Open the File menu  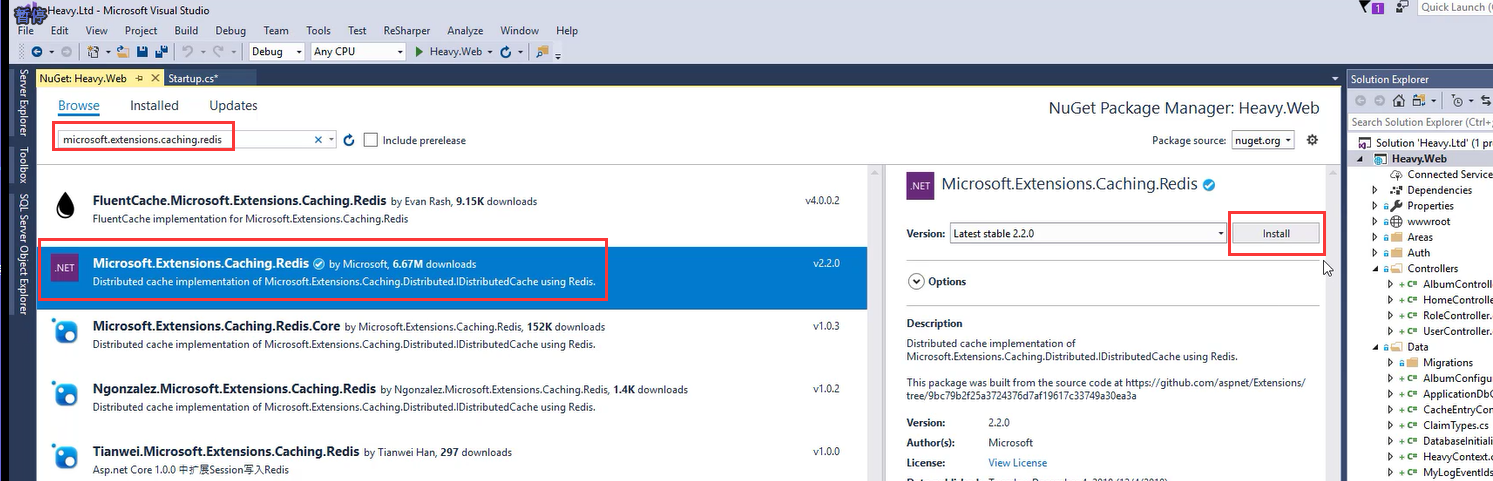26,31
